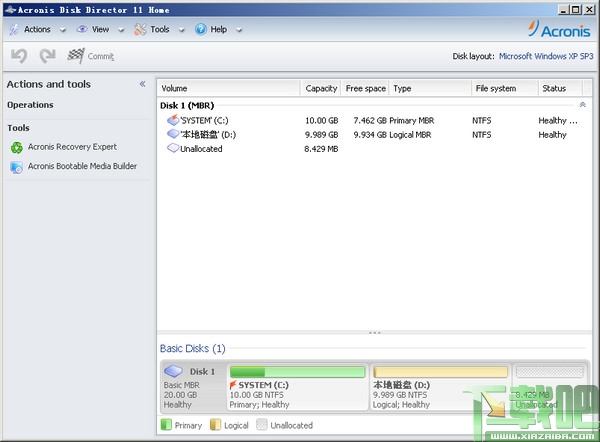Screen dimensions: 600x442
Task: Open the Tools menu
Action: 160,29
